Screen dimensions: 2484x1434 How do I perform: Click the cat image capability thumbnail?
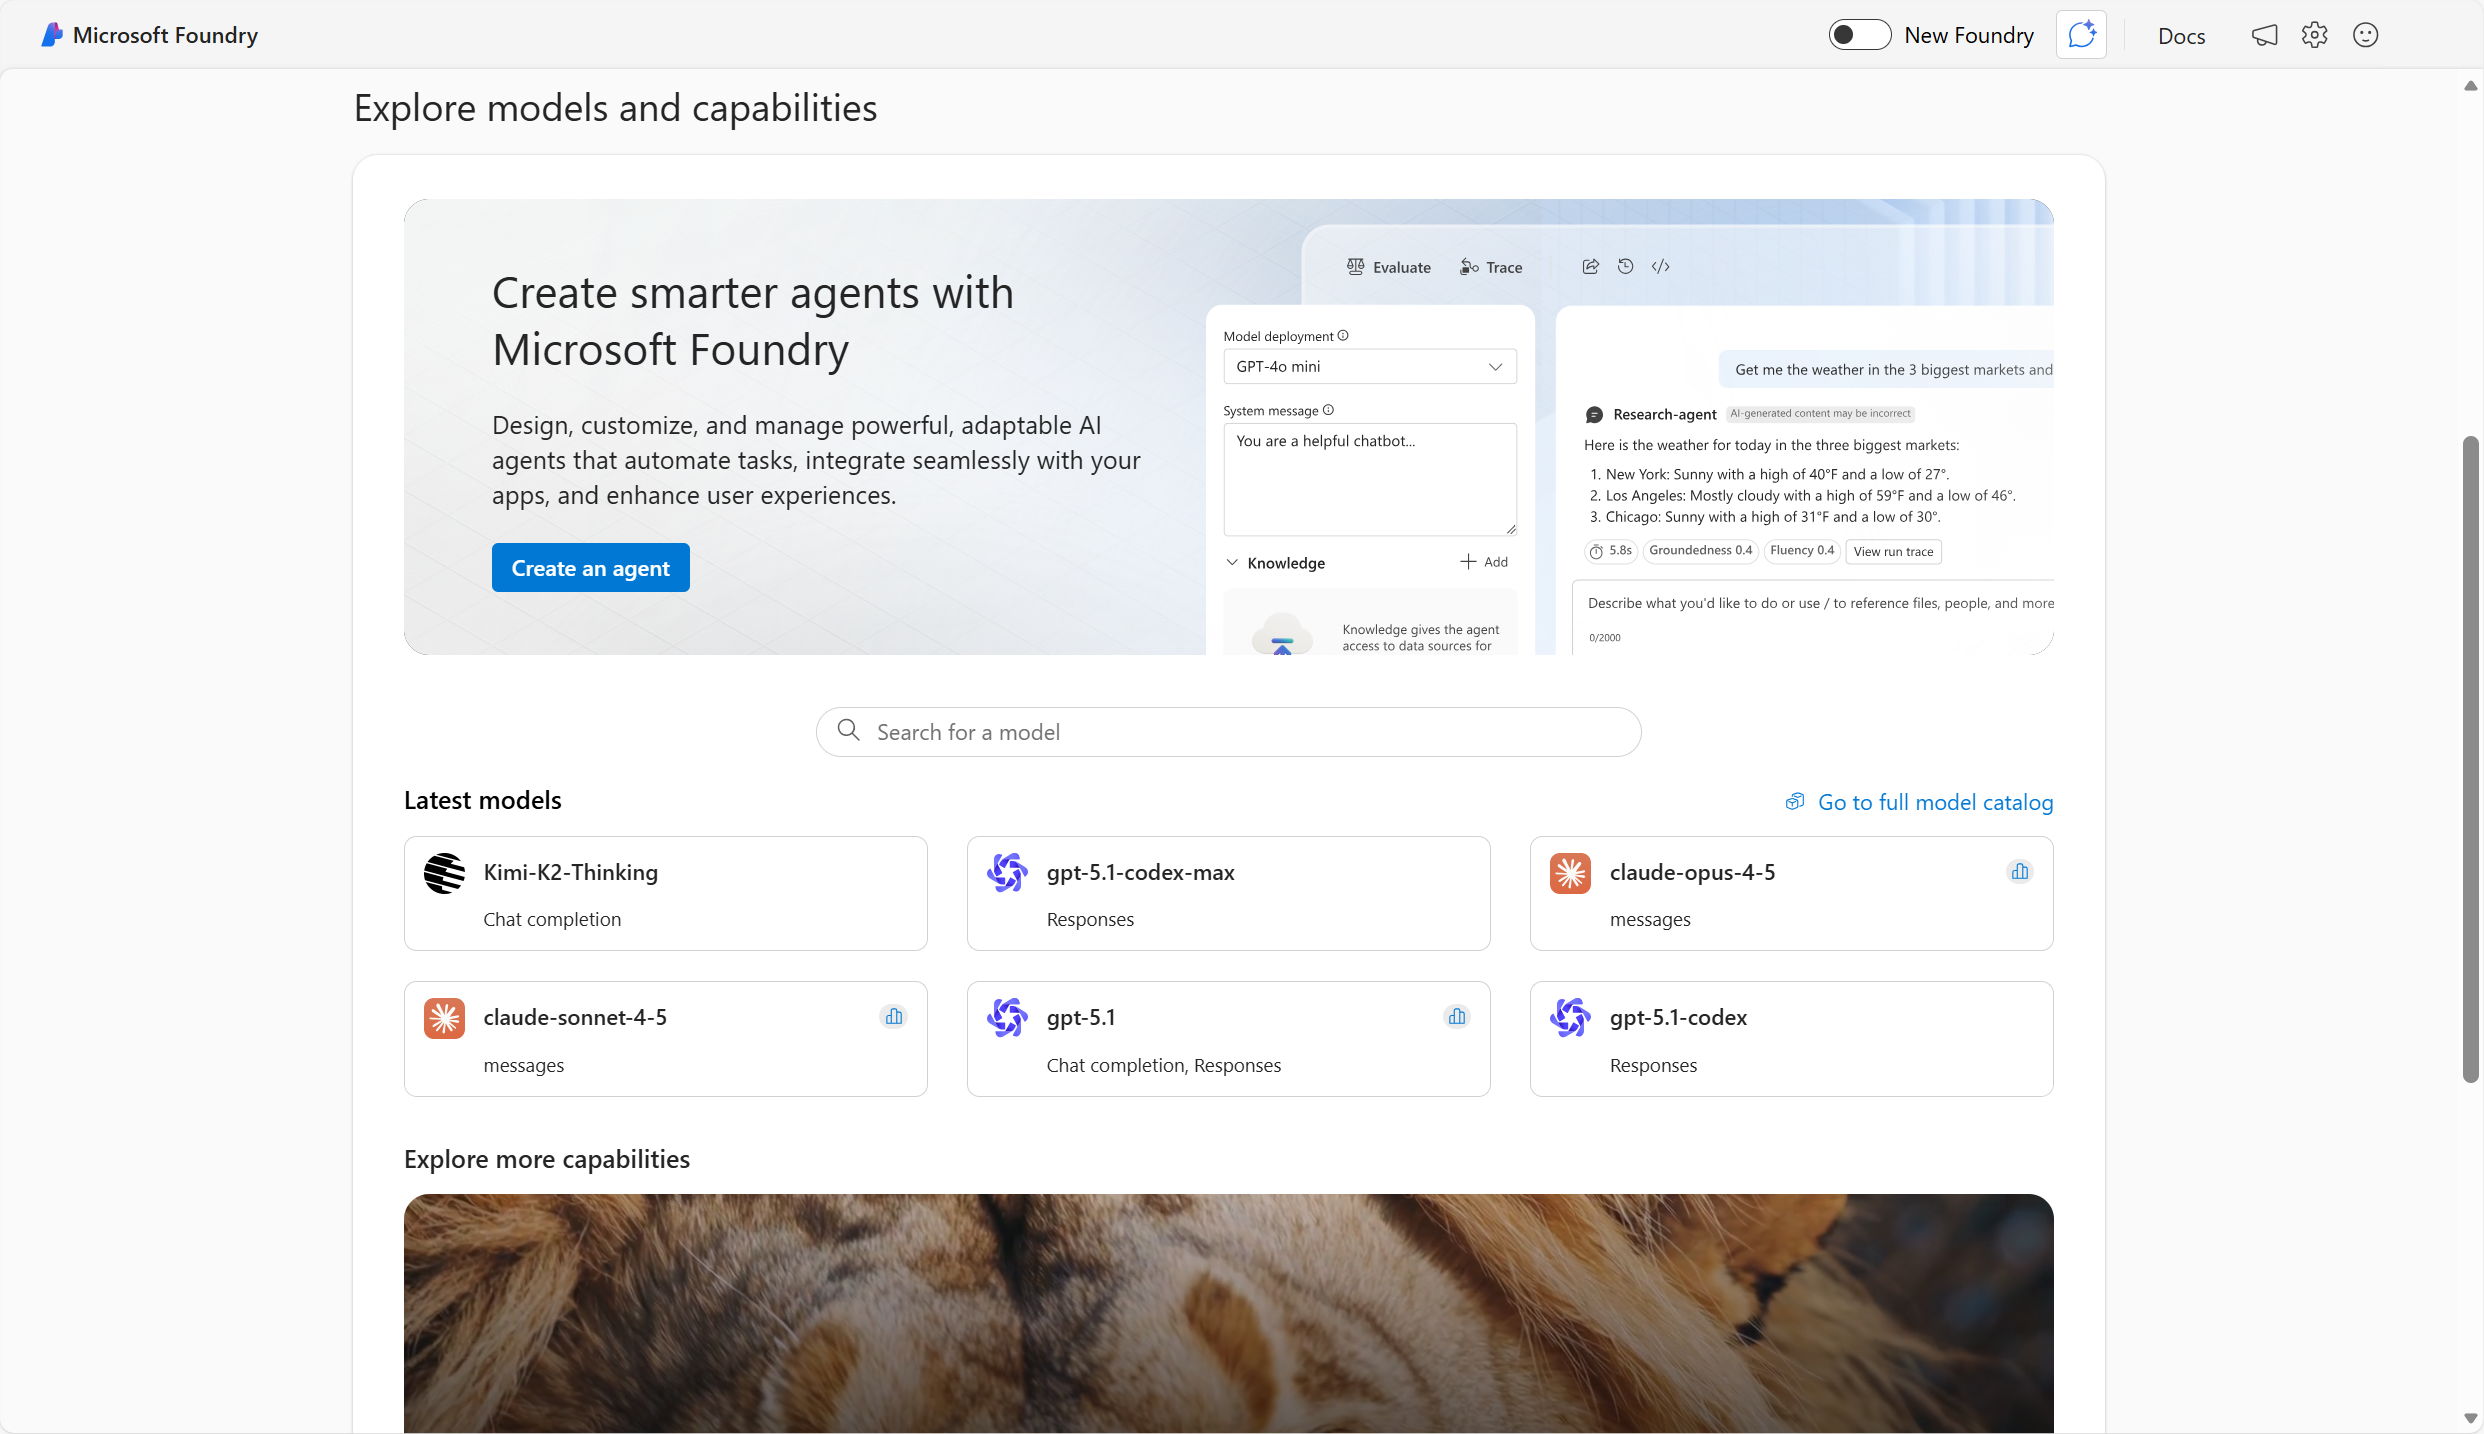click(x=1228, y=1313)
